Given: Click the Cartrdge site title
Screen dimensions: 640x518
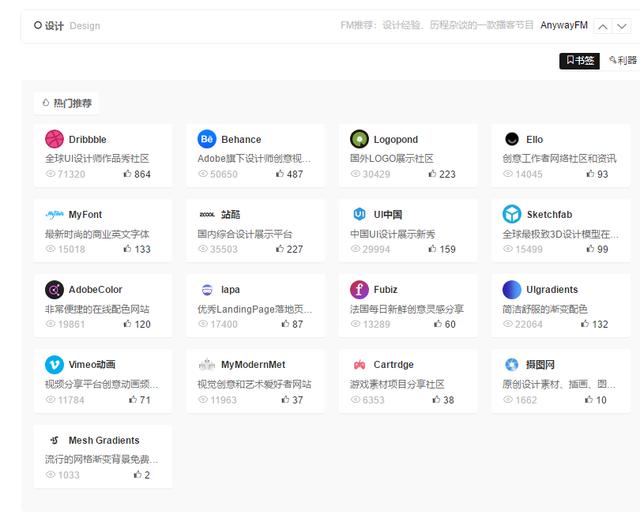Looking at the screenshot, I should tap(393, 365).
